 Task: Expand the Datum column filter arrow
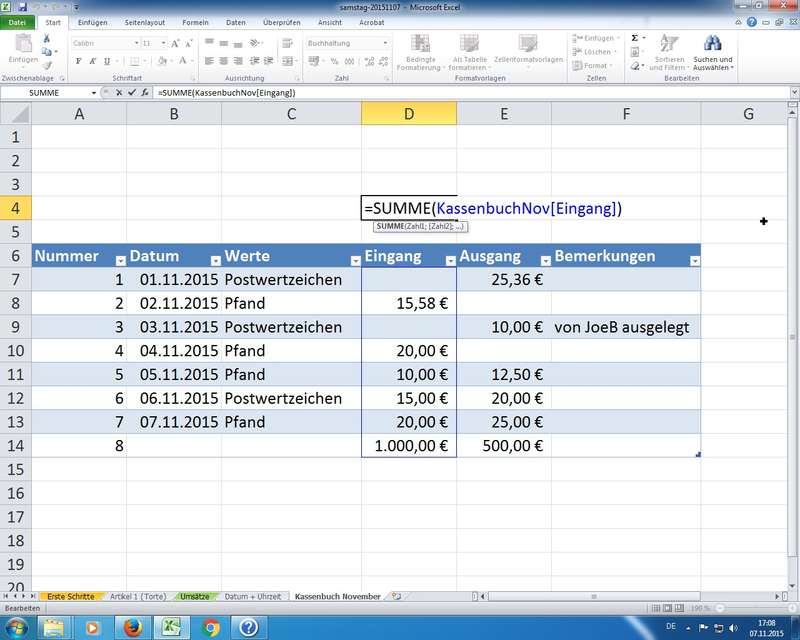215,260
